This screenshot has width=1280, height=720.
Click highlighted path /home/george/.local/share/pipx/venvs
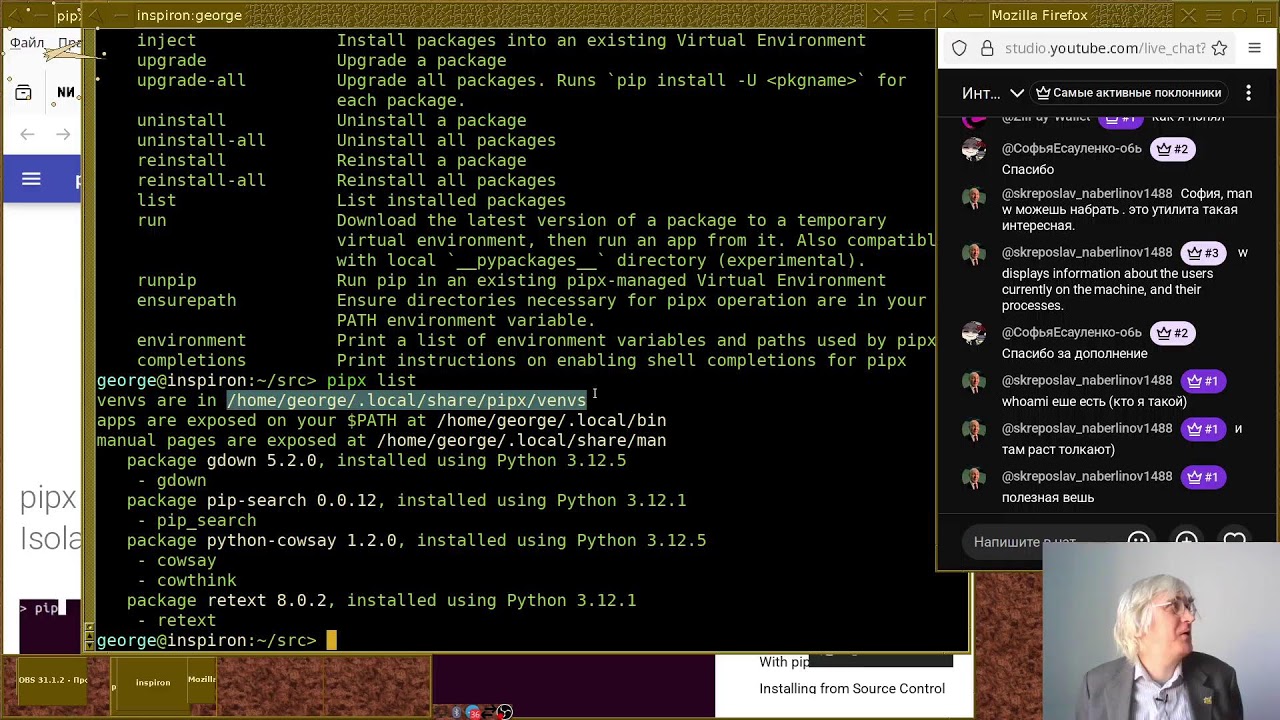406,400
